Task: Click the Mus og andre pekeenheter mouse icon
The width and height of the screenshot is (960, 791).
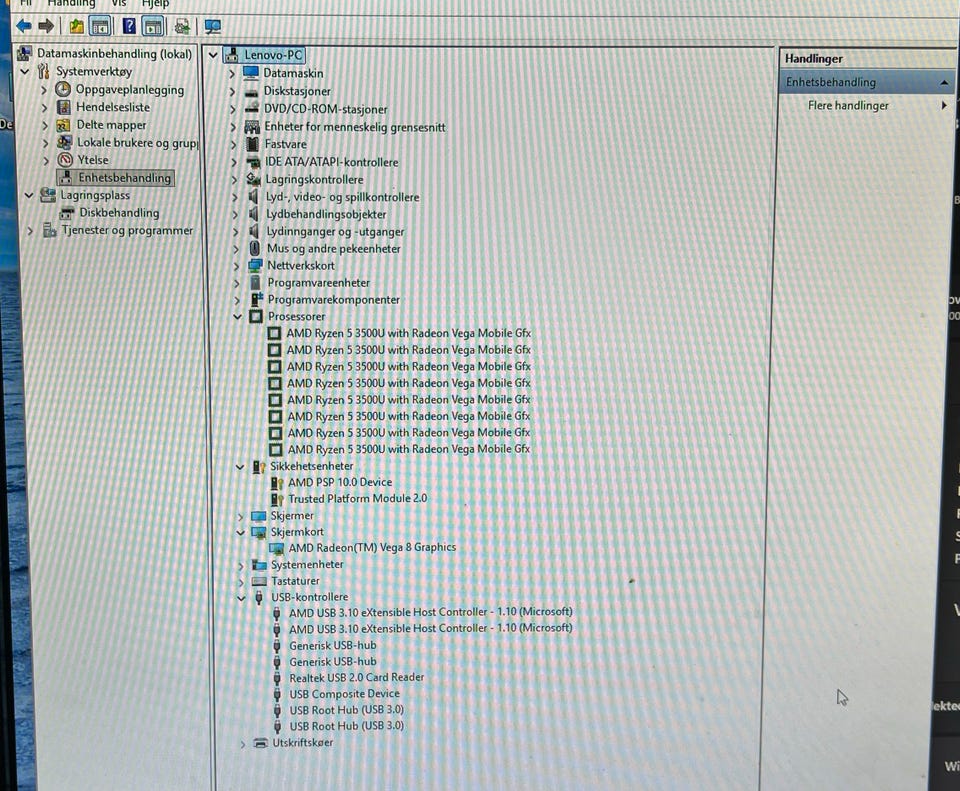Action: point(255,249)
